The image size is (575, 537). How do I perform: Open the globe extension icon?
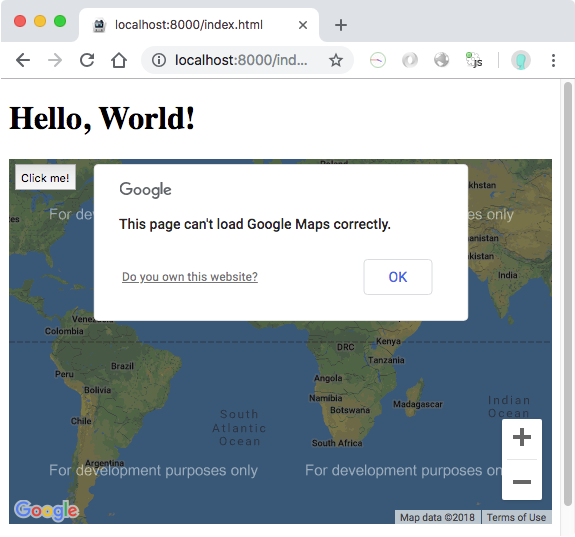click(x=442, y=60)
